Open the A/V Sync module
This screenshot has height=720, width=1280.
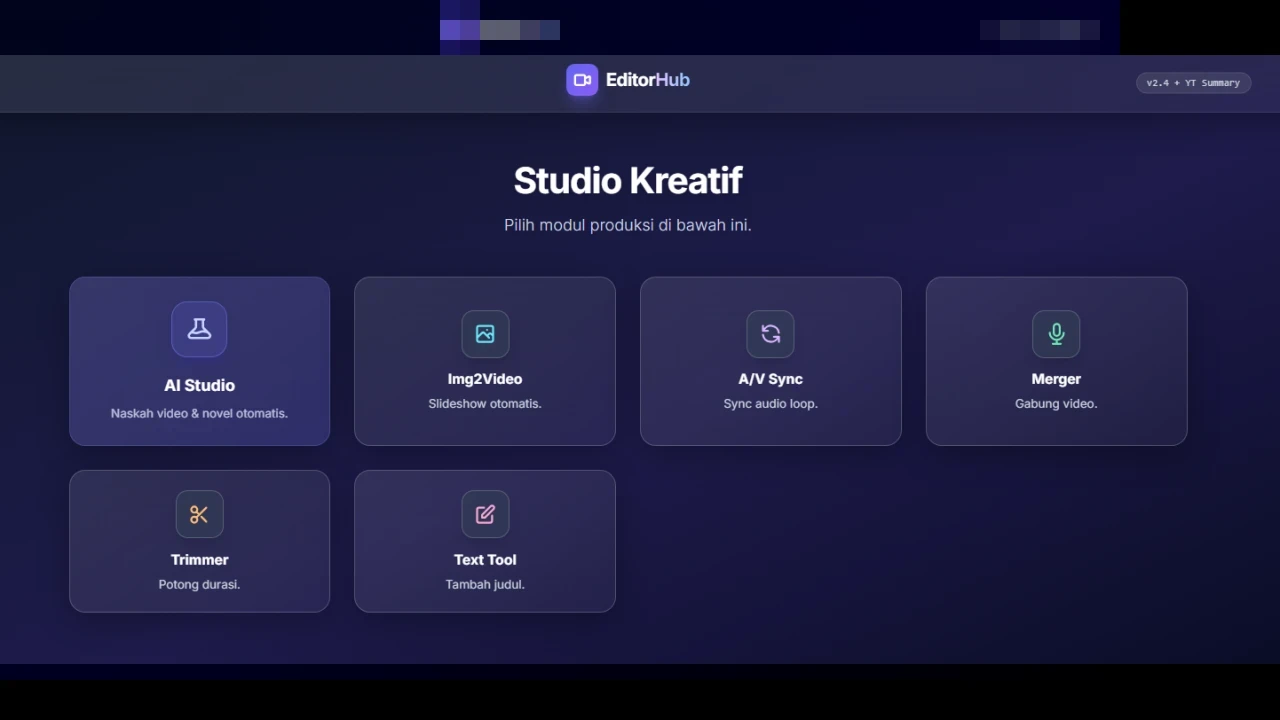coord(770,361)
